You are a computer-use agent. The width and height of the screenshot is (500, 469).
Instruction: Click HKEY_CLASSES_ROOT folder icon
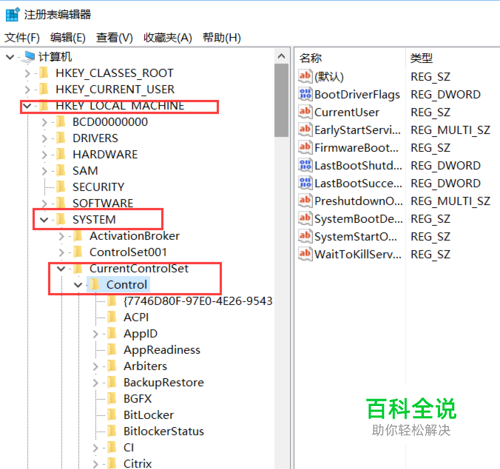click(44, 73)
